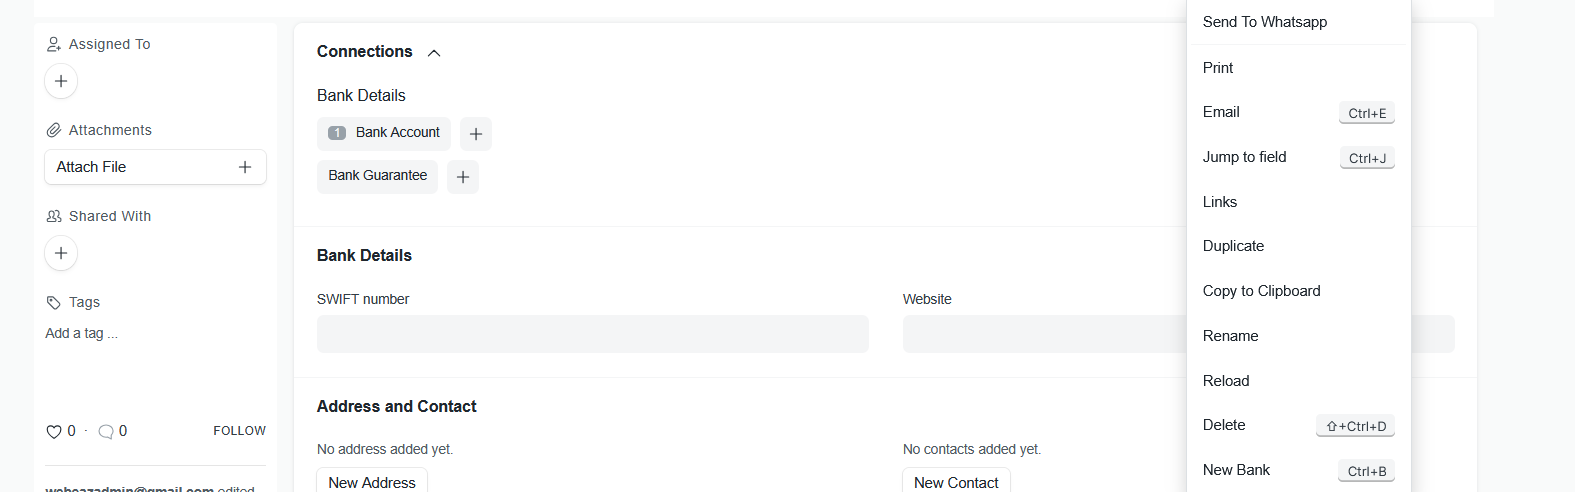This screenshot has width=1575, height=492.
Task: Focus the SWIFT number input field
Action: pyautogui.click(x=593, y=334)
